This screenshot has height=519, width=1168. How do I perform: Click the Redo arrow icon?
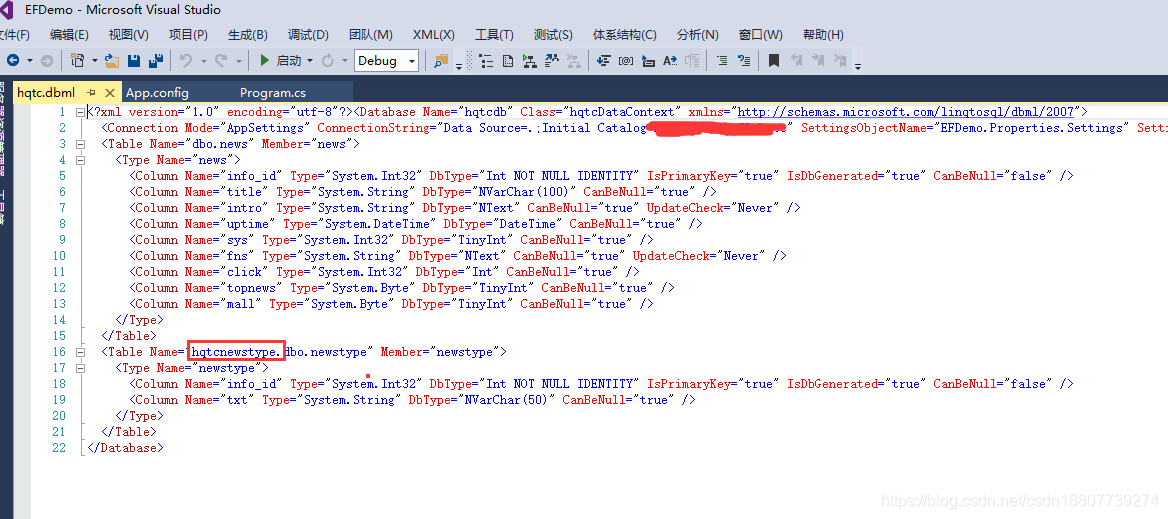pyautogui.click(x=221, y=61)
